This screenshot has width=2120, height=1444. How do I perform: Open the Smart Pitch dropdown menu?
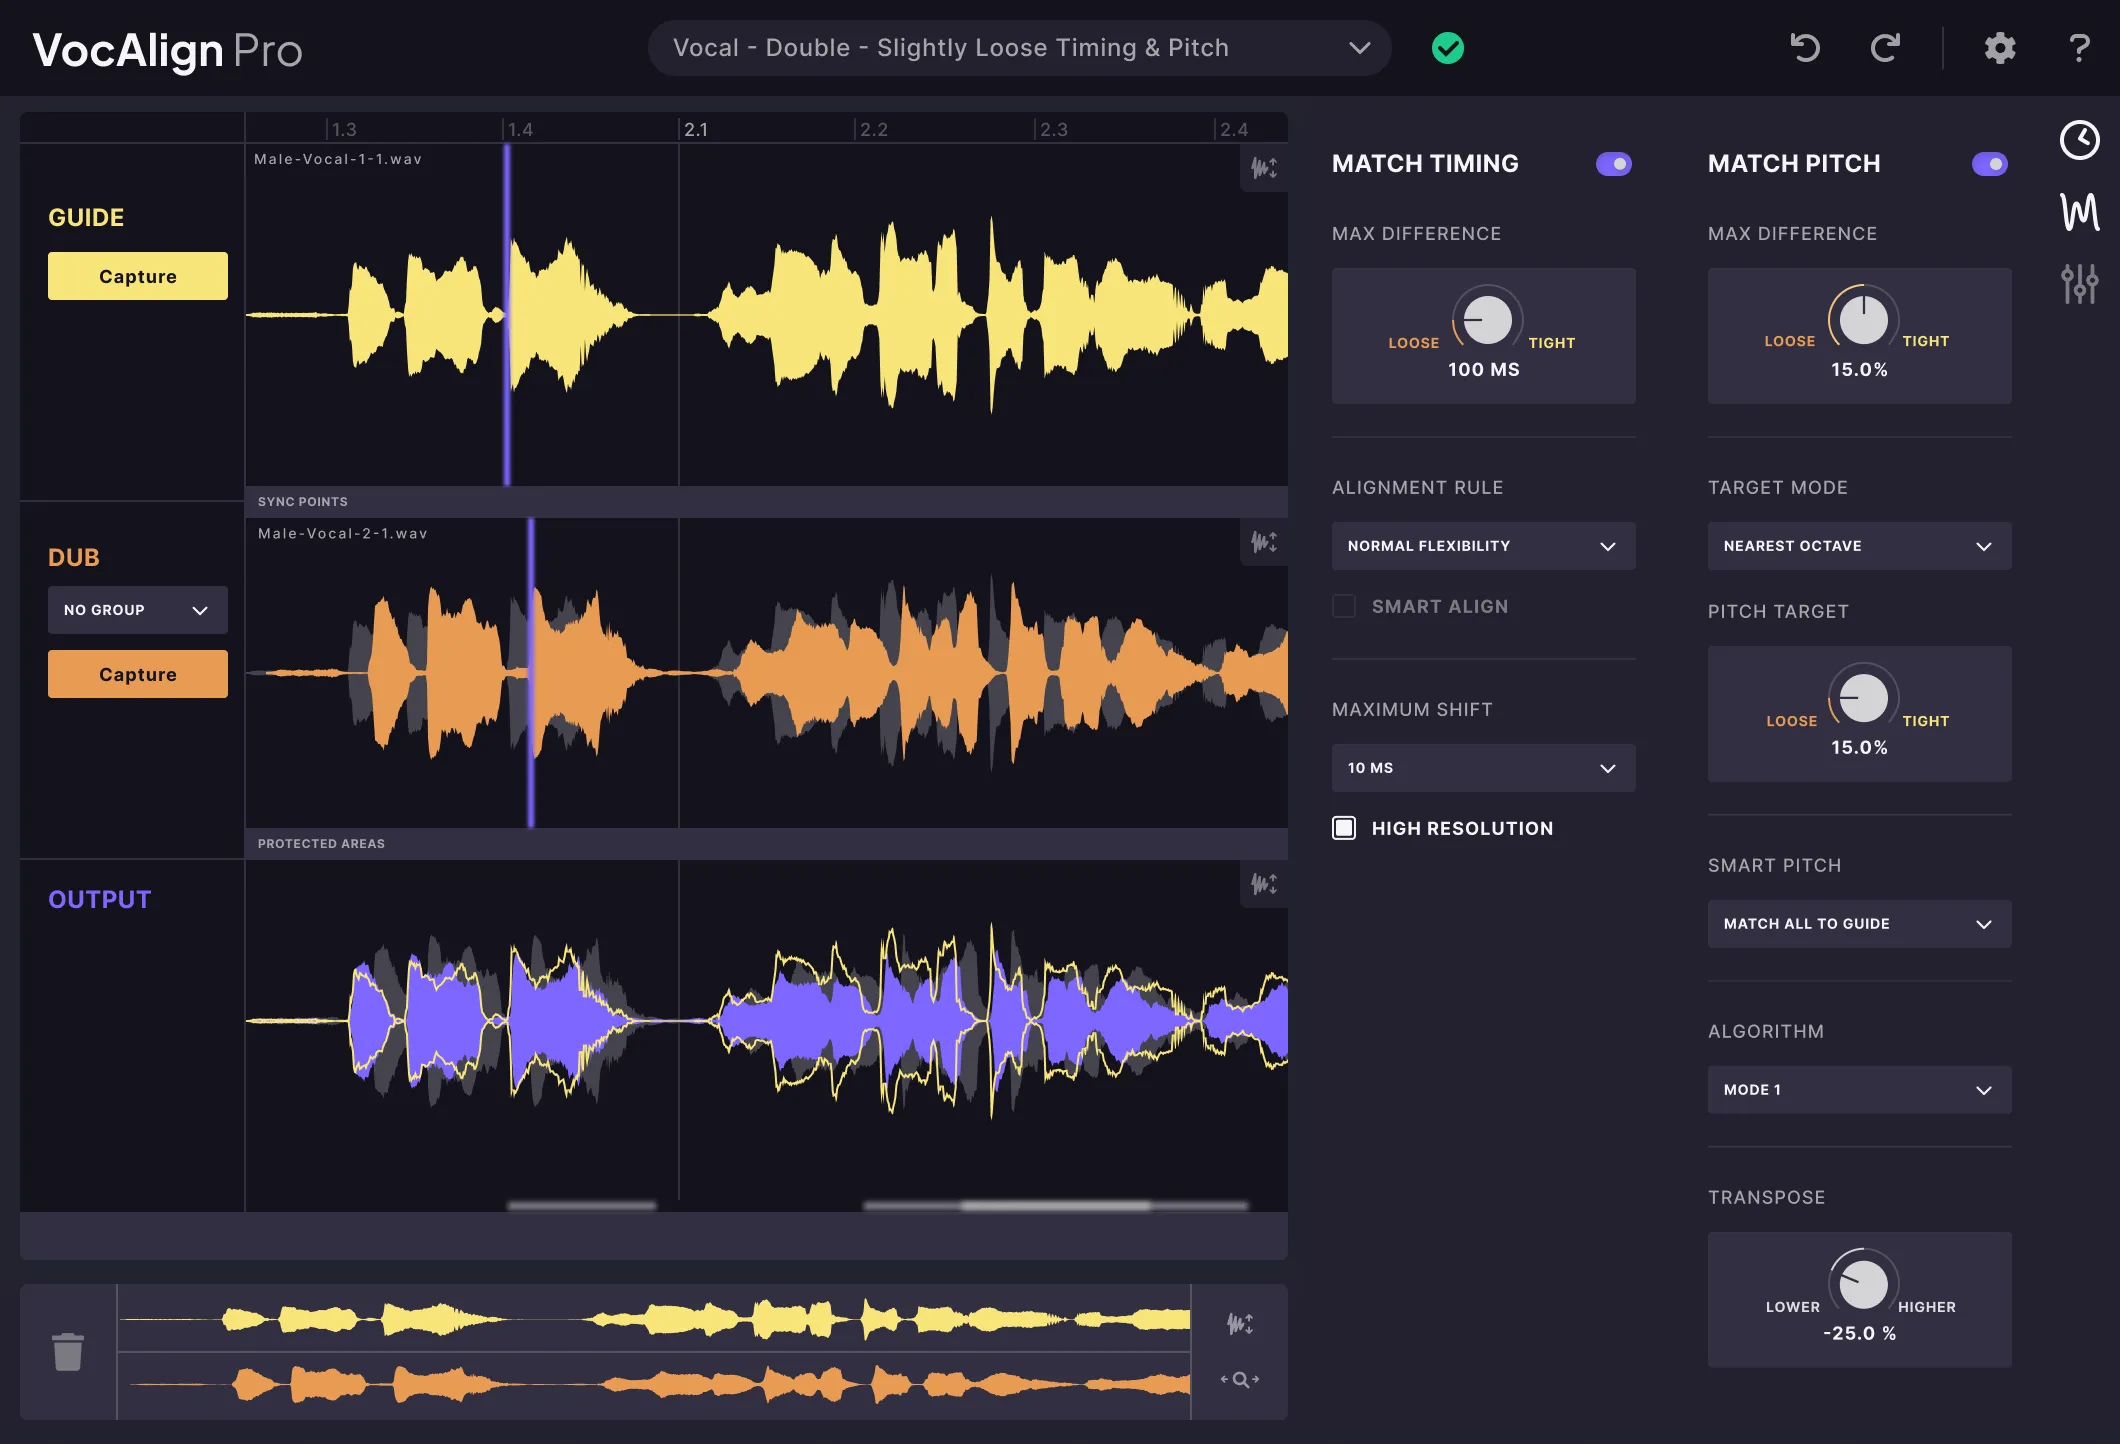click(1856, 923)
